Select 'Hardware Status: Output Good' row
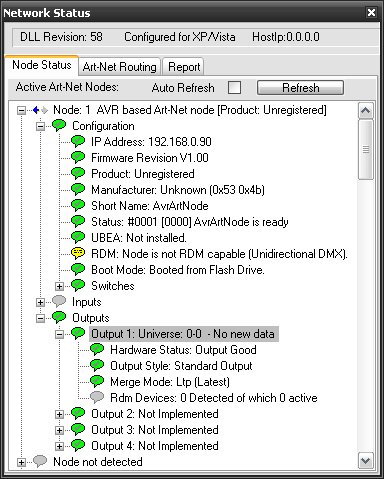 [183, 350]
